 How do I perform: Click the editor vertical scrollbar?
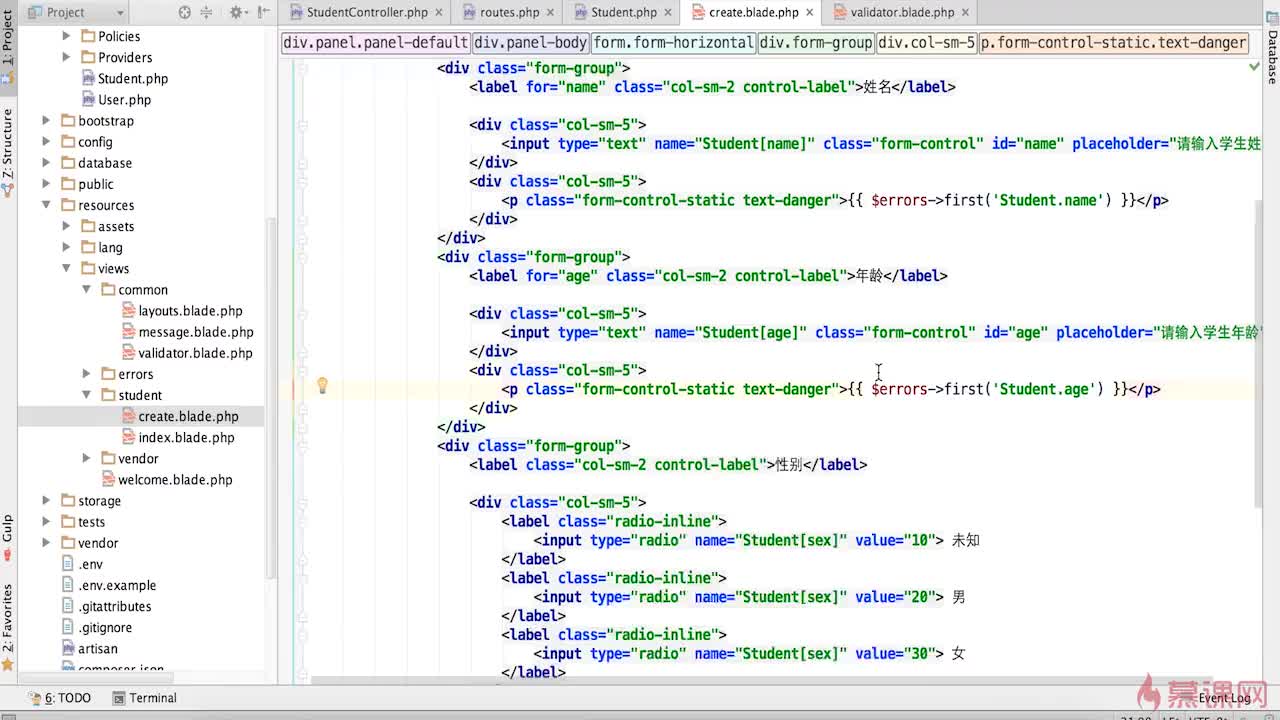point(1258,353)
